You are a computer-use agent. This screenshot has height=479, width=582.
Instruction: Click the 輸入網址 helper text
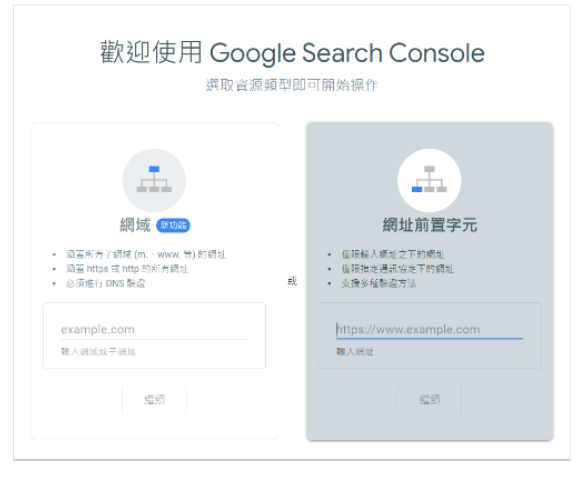(x=354, y=351)
